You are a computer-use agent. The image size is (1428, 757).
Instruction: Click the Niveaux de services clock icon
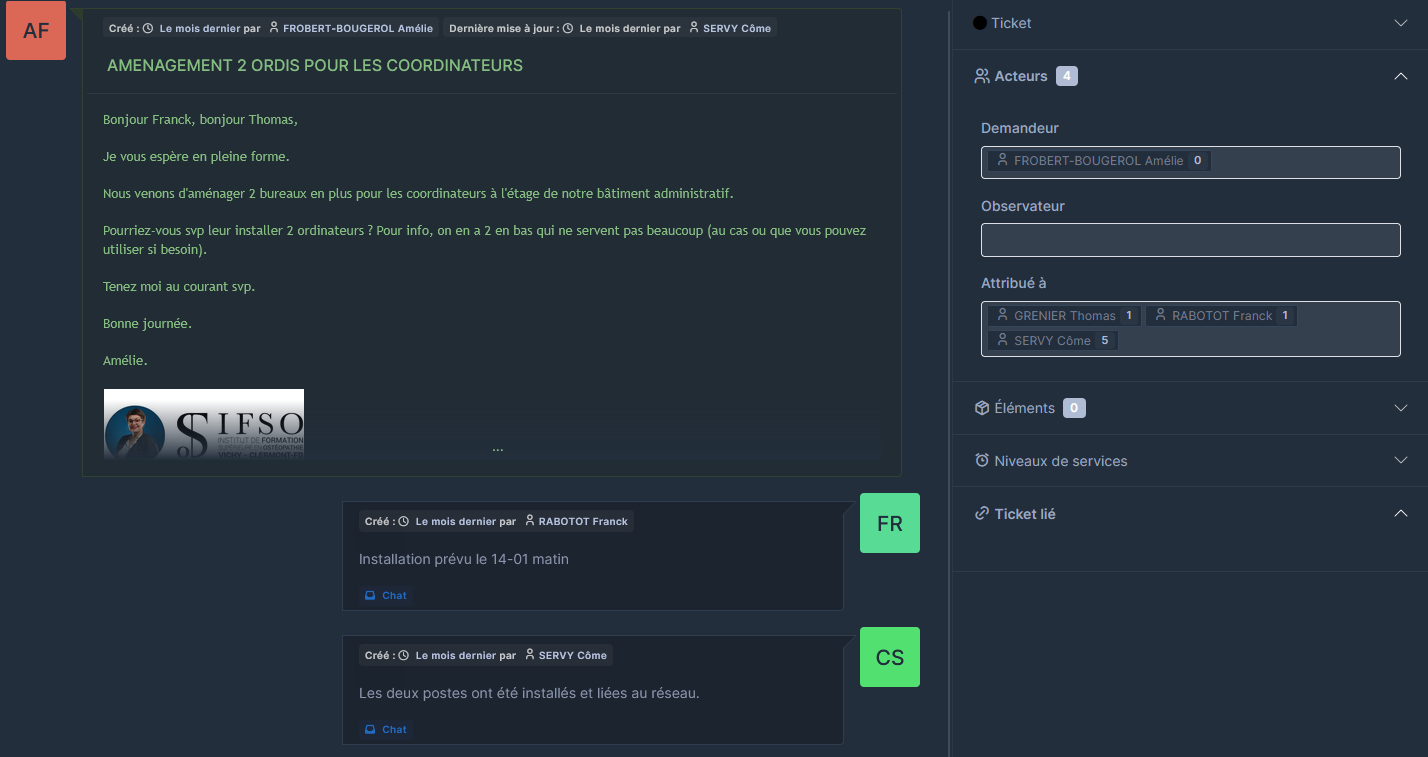point(982,461)
